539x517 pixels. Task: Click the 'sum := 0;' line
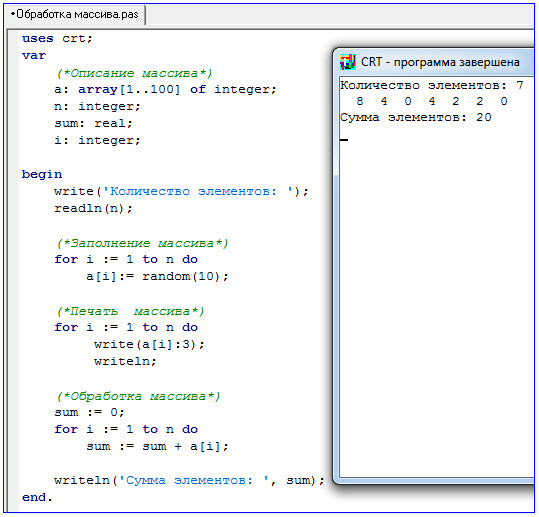89,412
